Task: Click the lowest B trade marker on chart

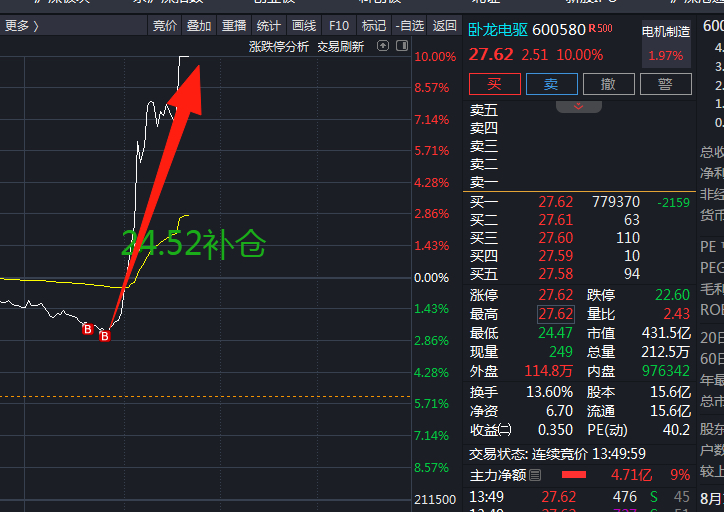Action: coord(104,336)
